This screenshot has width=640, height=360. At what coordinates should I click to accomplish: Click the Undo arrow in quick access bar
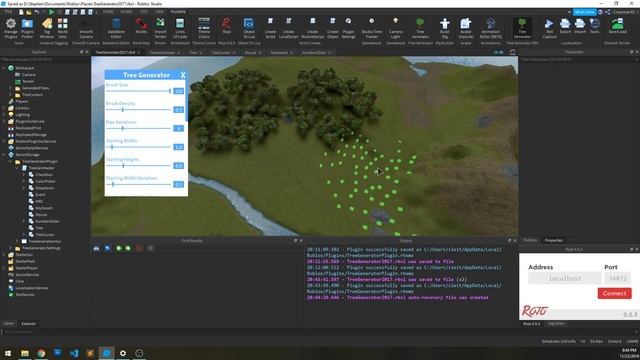click(x=37, y=12)
